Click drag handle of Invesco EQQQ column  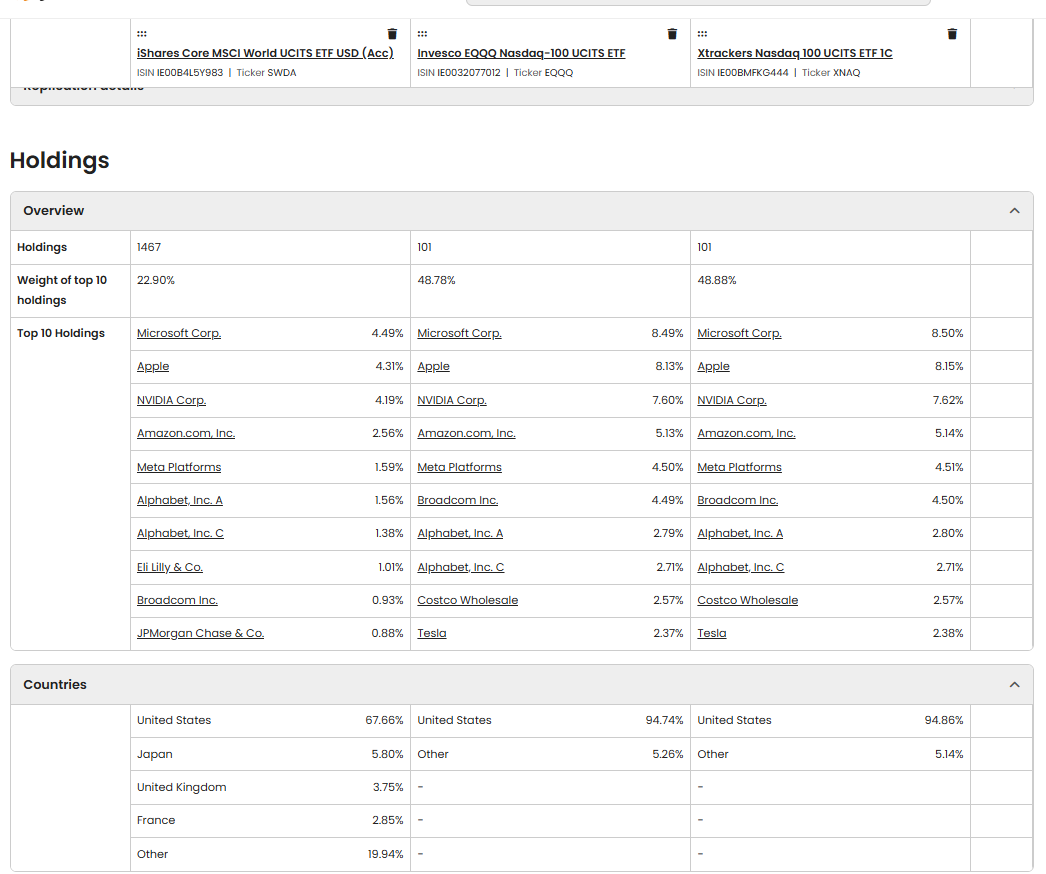click(422, 33)
